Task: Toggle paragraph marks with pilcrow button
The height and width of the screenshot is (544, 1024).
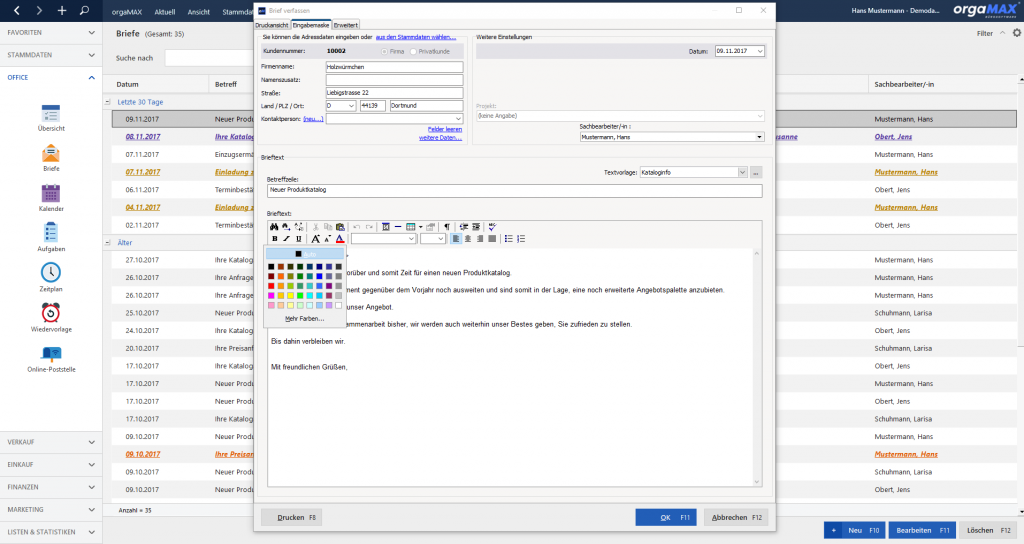Action: 447,227
